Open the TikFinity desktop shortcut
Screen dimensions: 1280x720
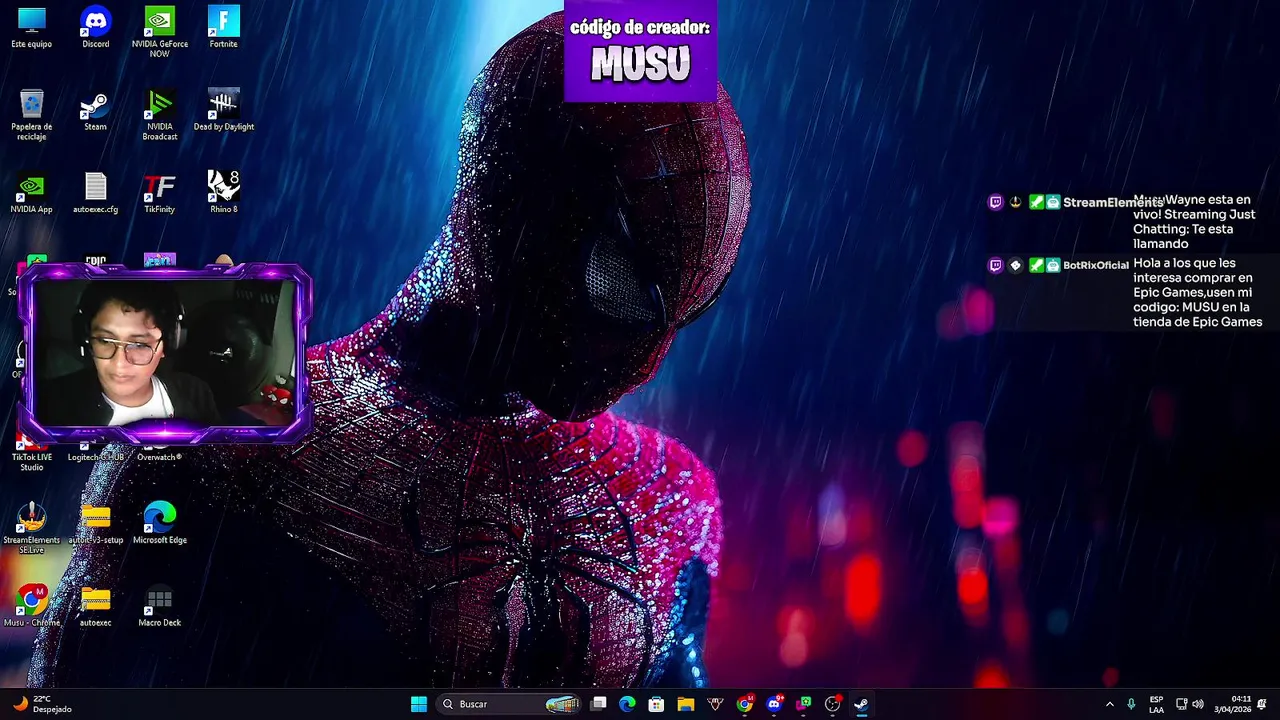click(x=159, y=192)
